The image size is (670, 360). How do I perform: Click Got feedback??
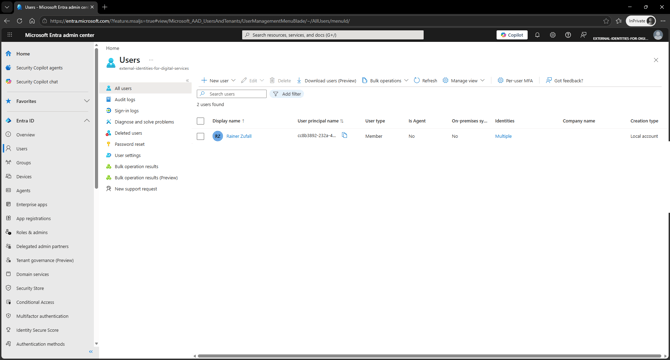(x=564, y=81)
